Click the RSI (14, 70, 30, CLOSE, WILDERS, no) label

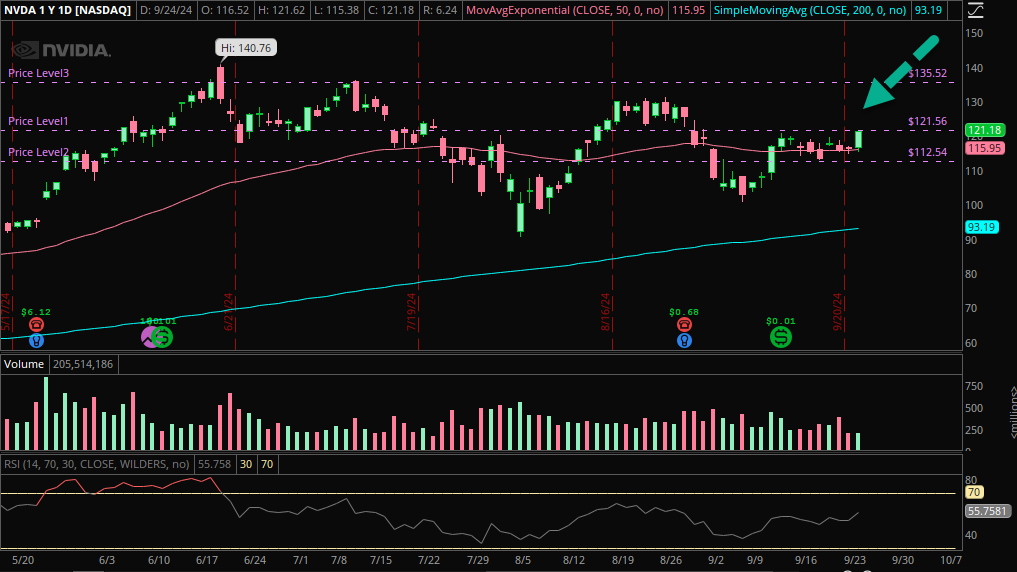[97, 464]
